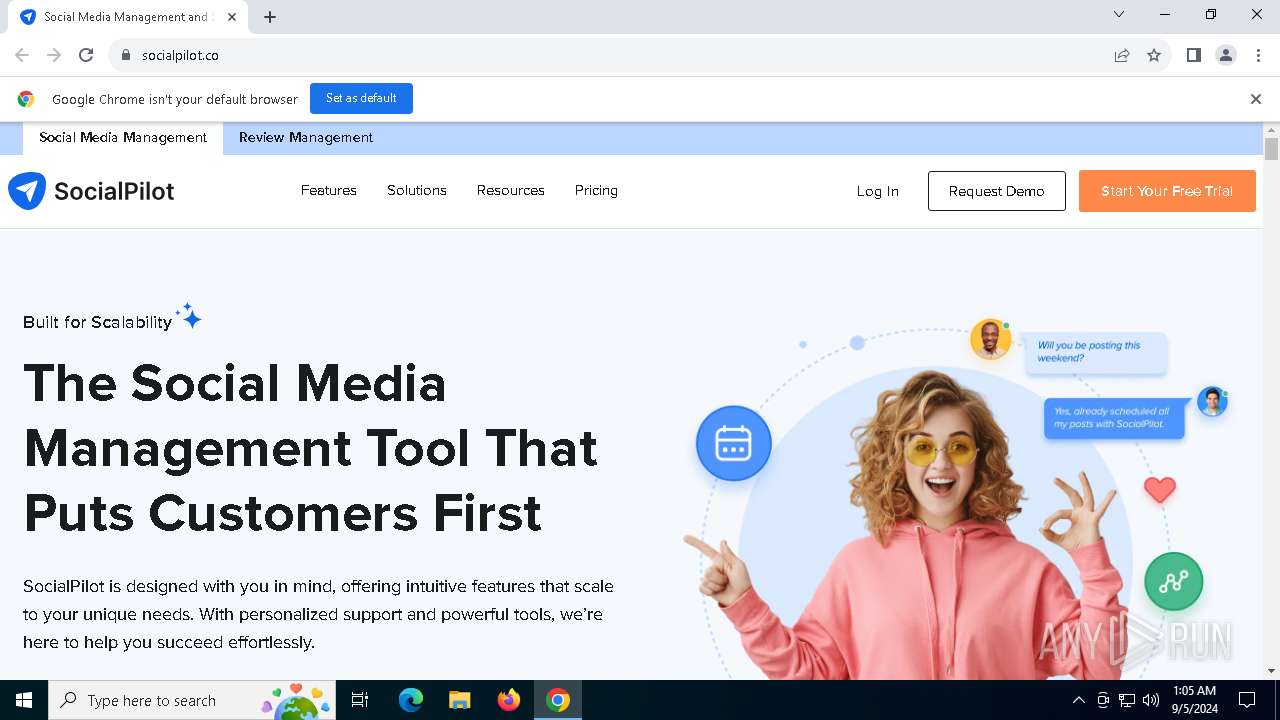The height and width of the screenshot is (720, 1280).
Task: Open the volume control in system tray
Action: click(x=1151, y=700)
